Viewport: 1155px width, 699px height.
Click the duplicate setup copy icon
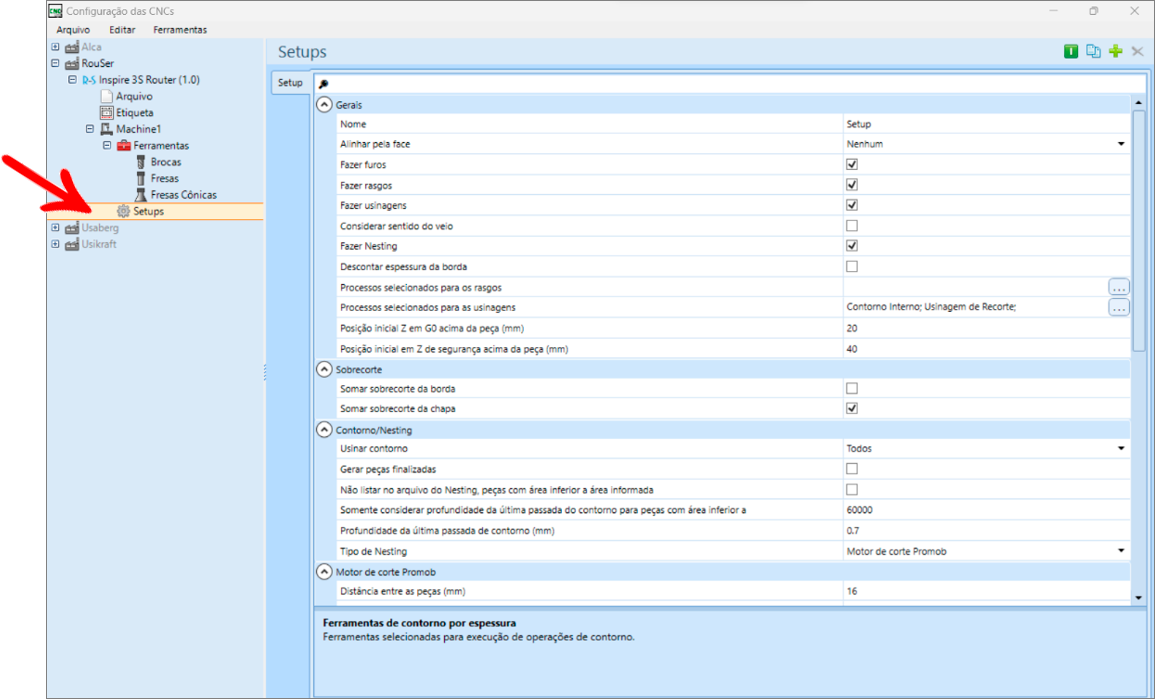(1093, 52)
